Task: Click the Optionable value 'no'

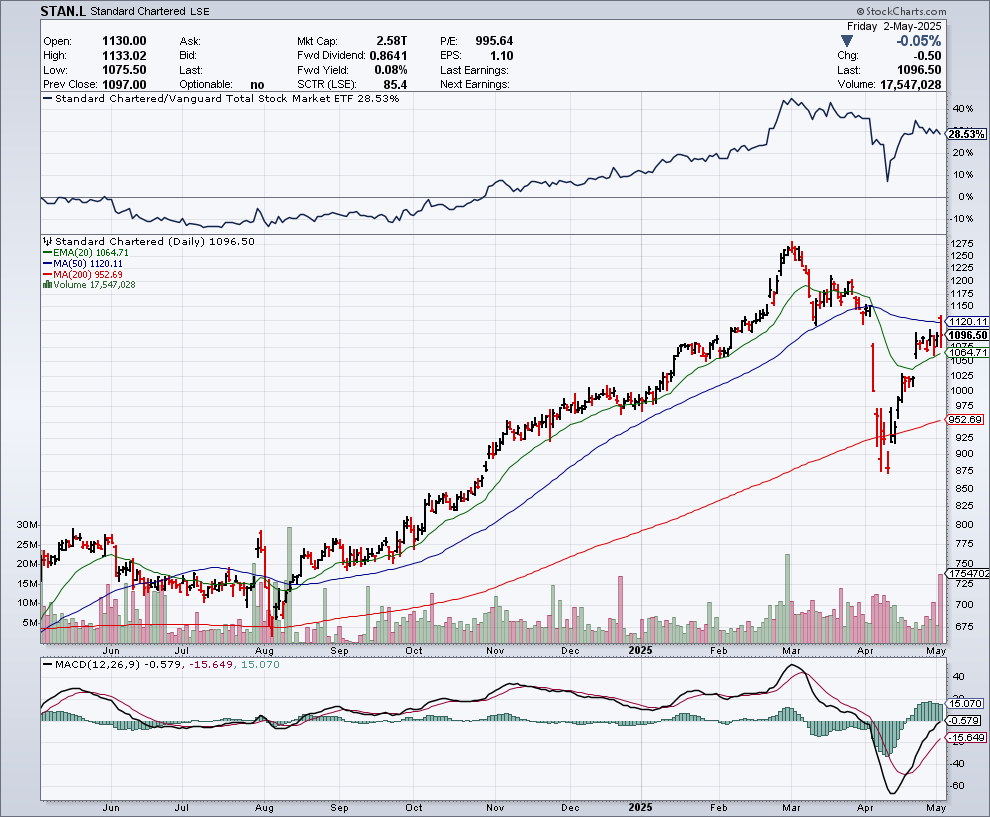Action: [x=257, y=85]
